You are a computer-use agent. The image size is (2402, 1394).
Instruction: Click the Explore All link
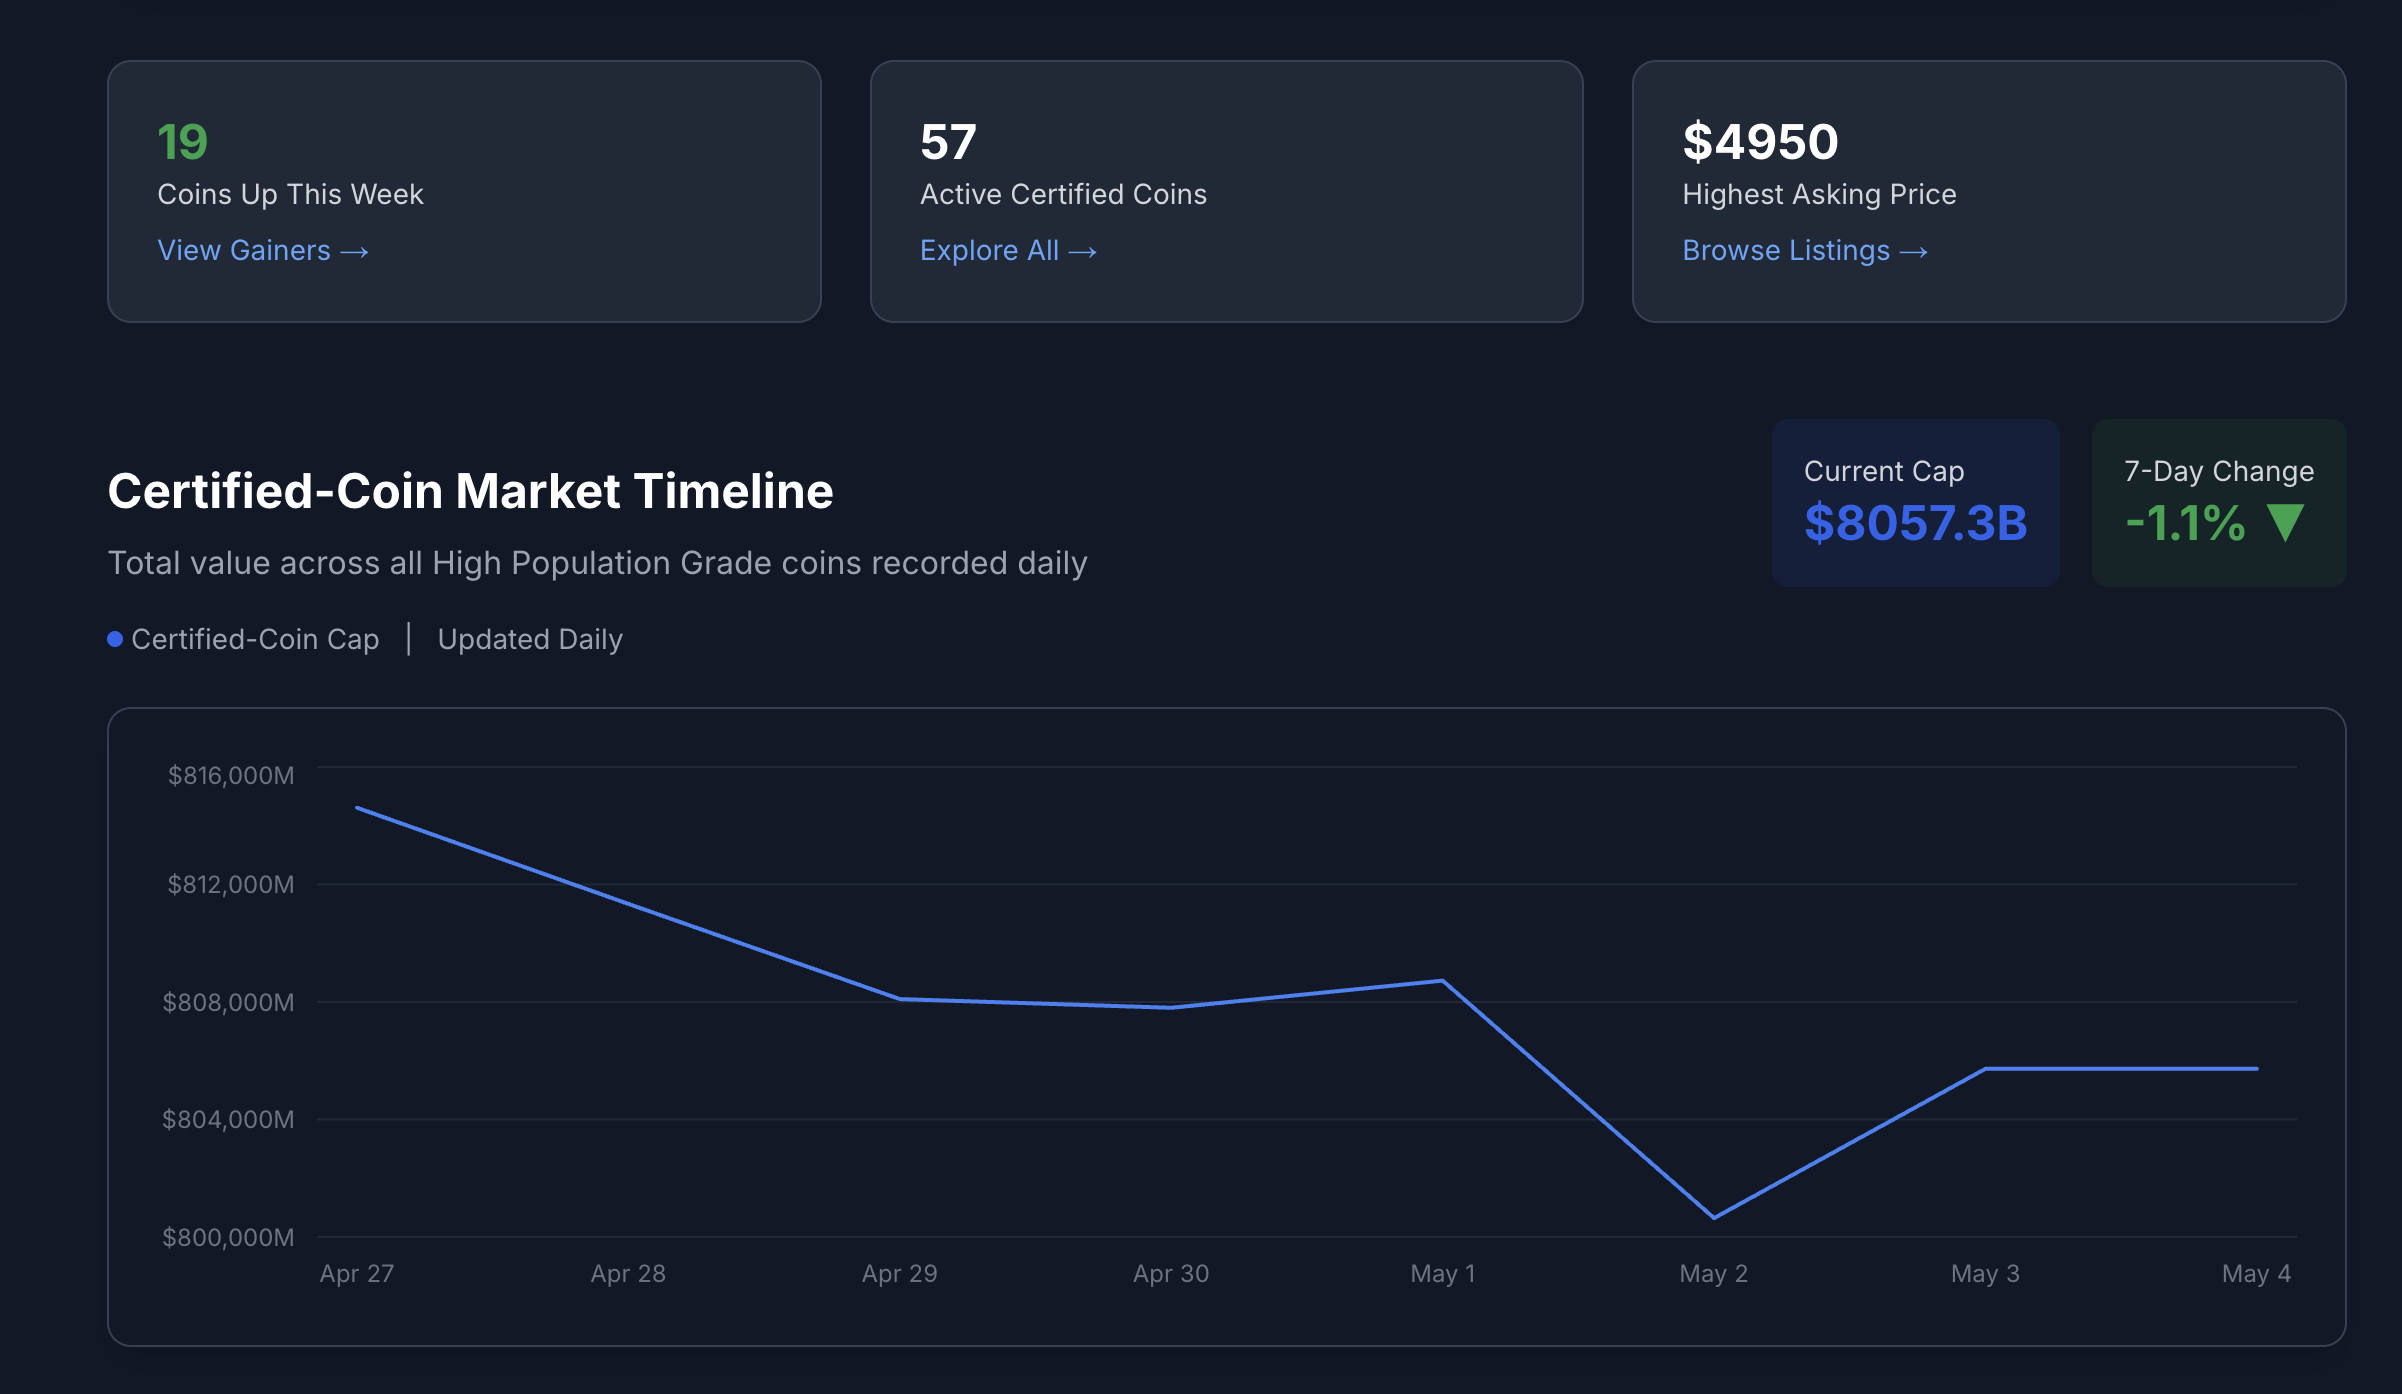tap(989, 250)
